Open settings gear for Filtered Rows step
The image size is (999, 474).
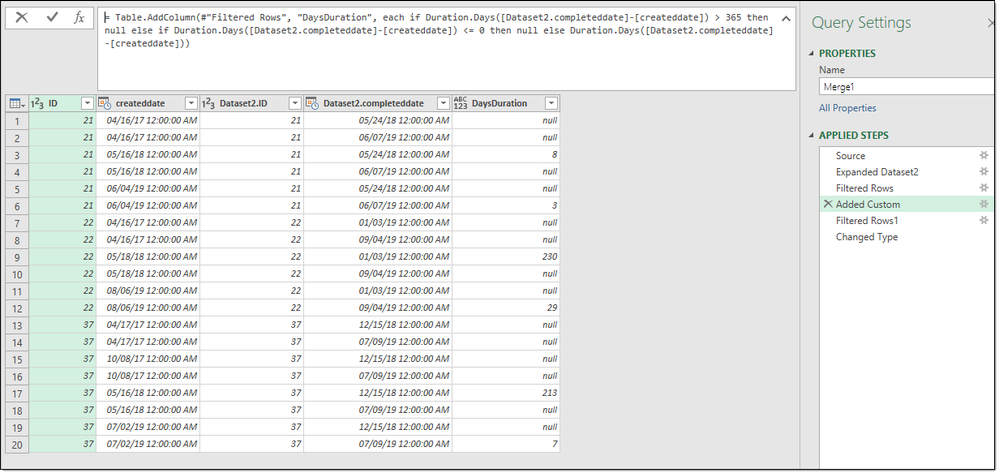(x=984, y=188)
